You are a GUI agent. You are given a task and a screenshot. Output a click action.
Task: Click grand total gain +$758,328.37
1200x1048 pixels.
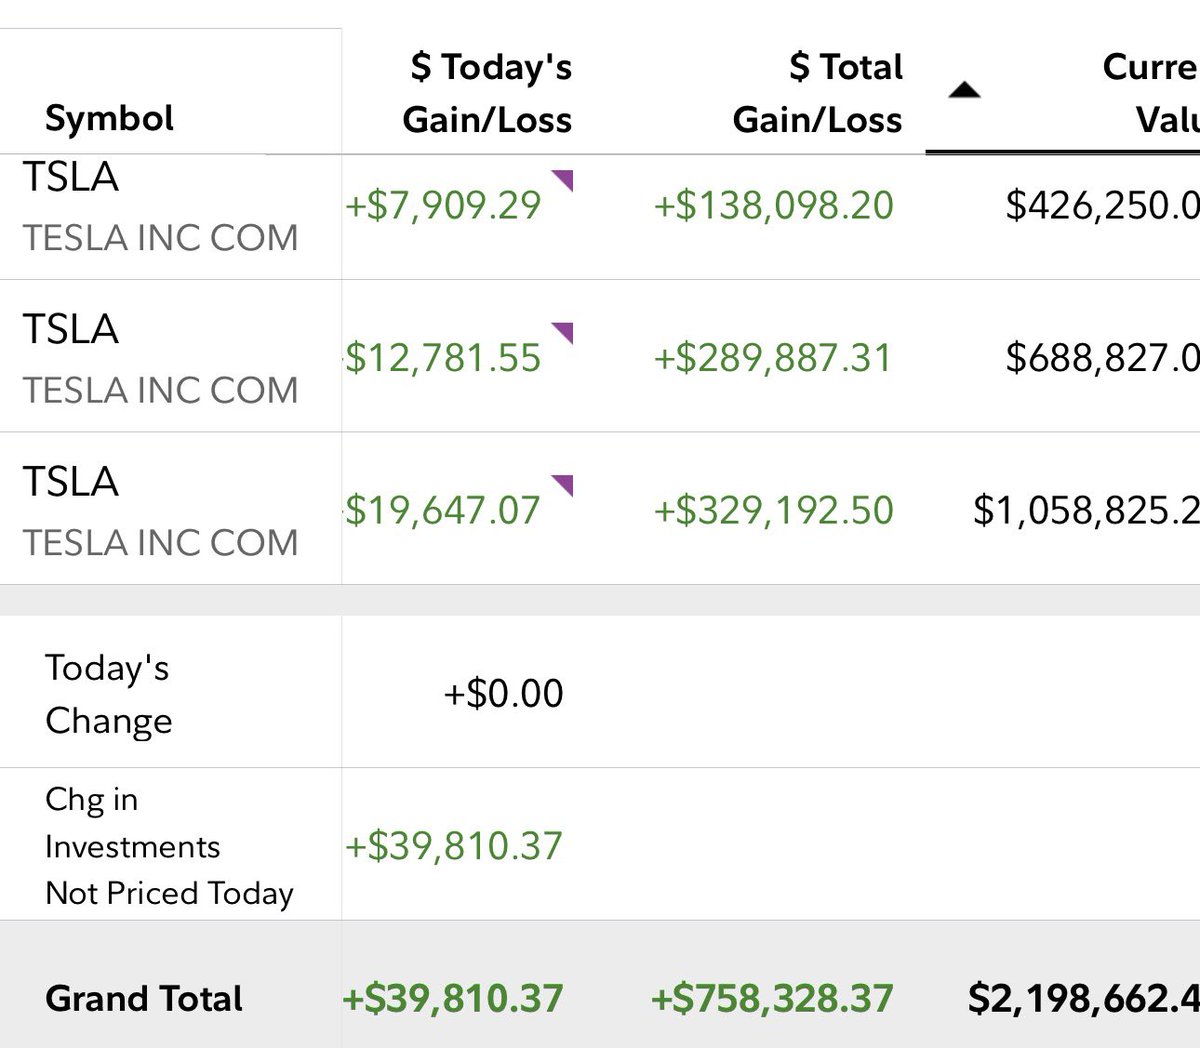tap(772, 998)
